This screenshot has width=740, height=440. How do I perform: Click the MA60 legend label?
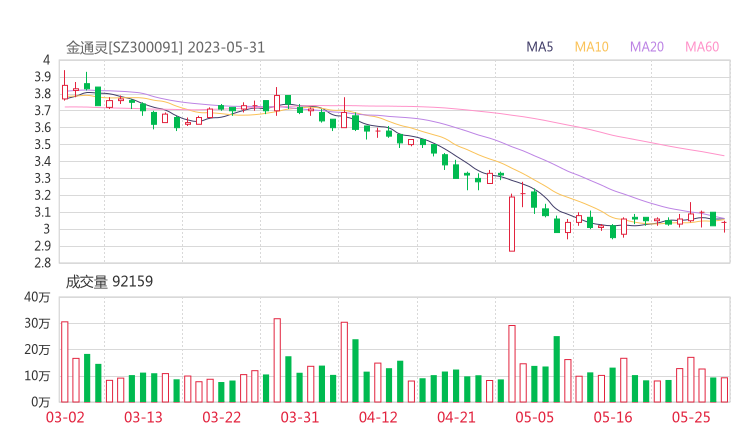702,47
